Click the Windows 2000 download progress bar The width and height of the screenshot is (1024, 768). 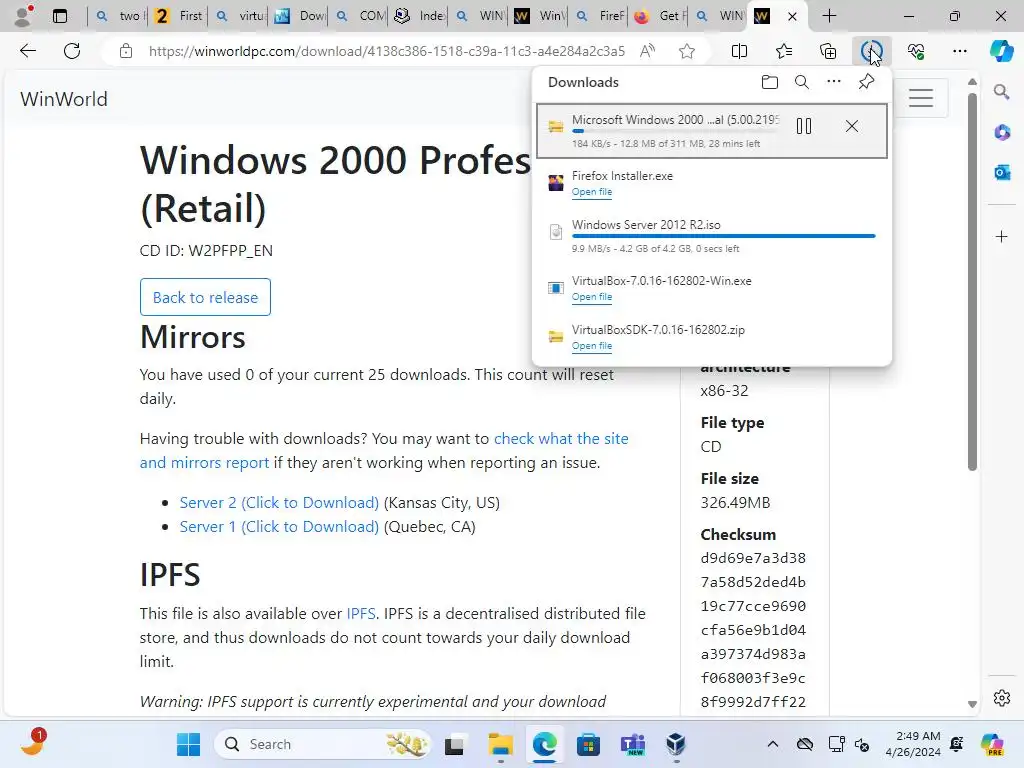675,131
